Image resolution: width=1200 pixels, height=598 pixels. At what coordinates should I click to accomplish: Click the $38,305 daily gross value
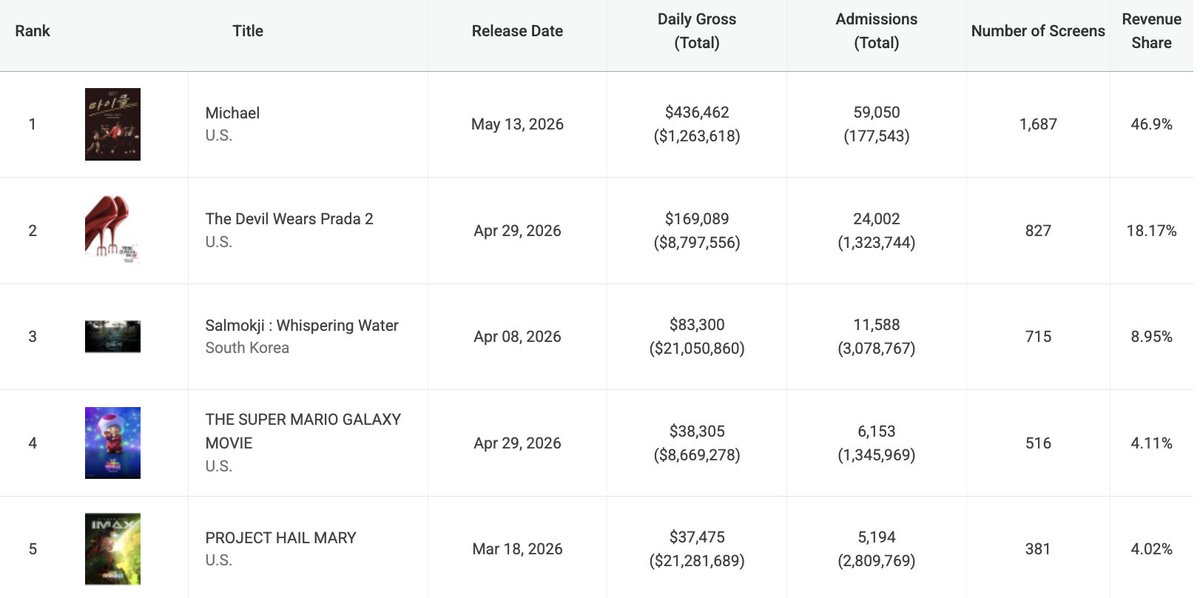[x=697, y=431]
